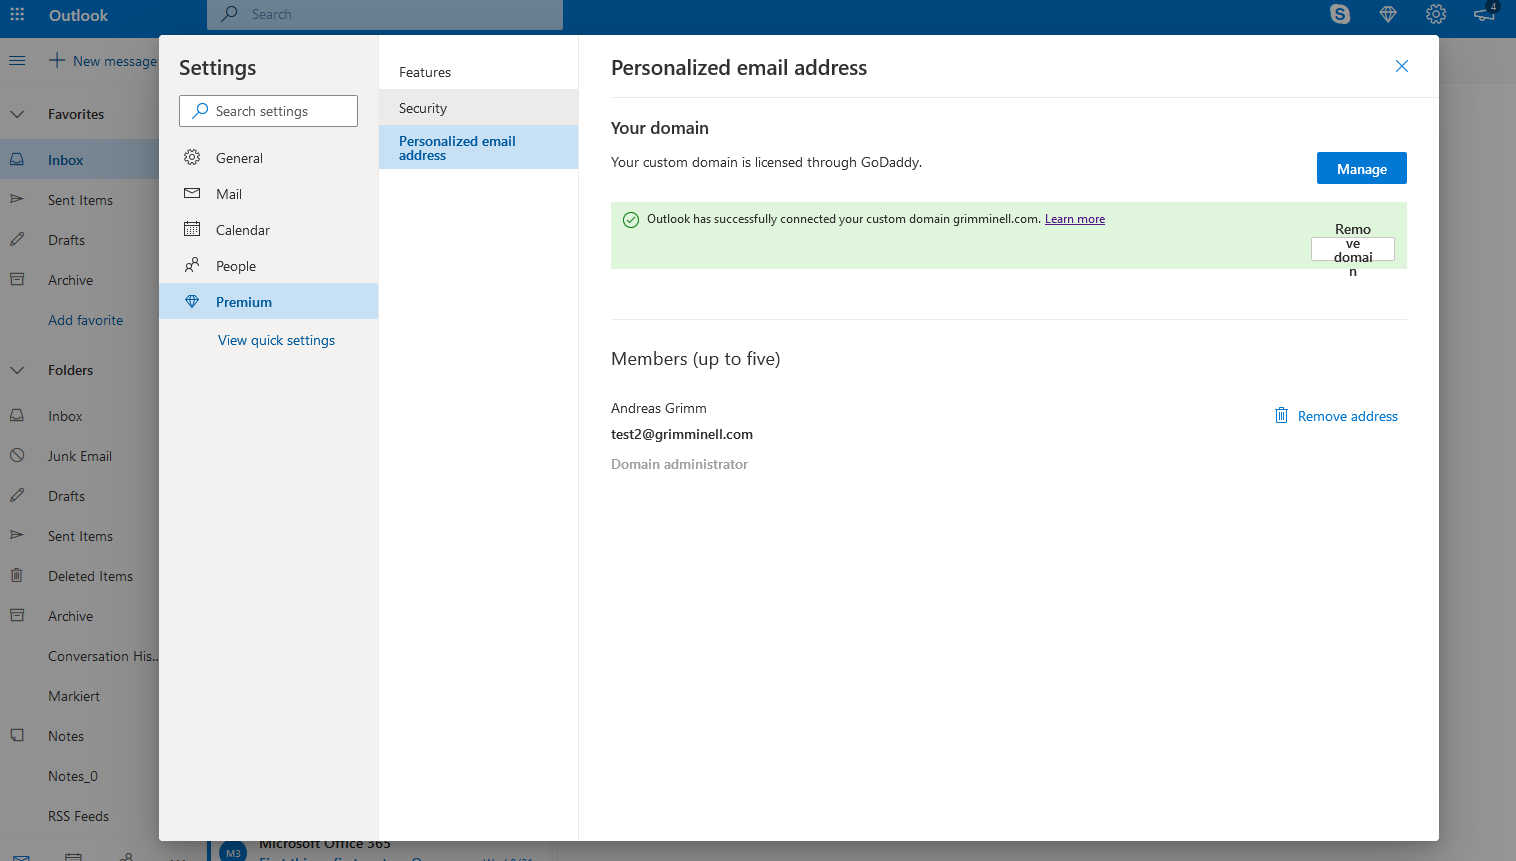Toggle the hamburger navigation menu

[x=17, y=61]
